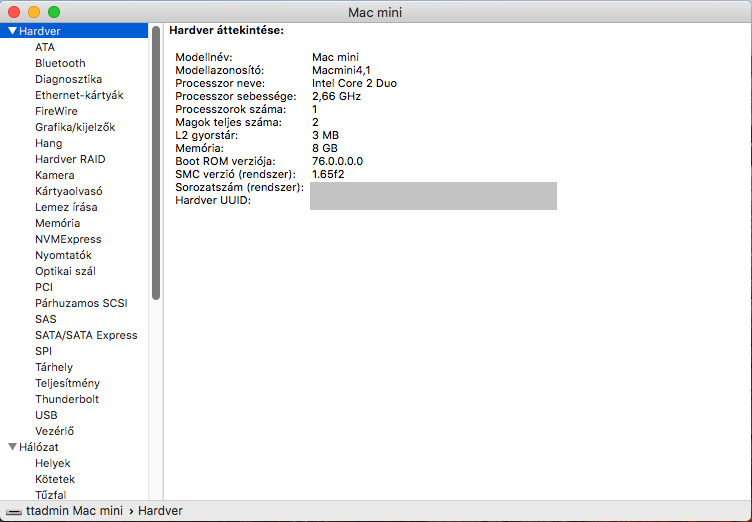Click the Hardver áttekintése heading
This screenshot has width=752, height=522.
pyautogui.click(x=226, y=30)
